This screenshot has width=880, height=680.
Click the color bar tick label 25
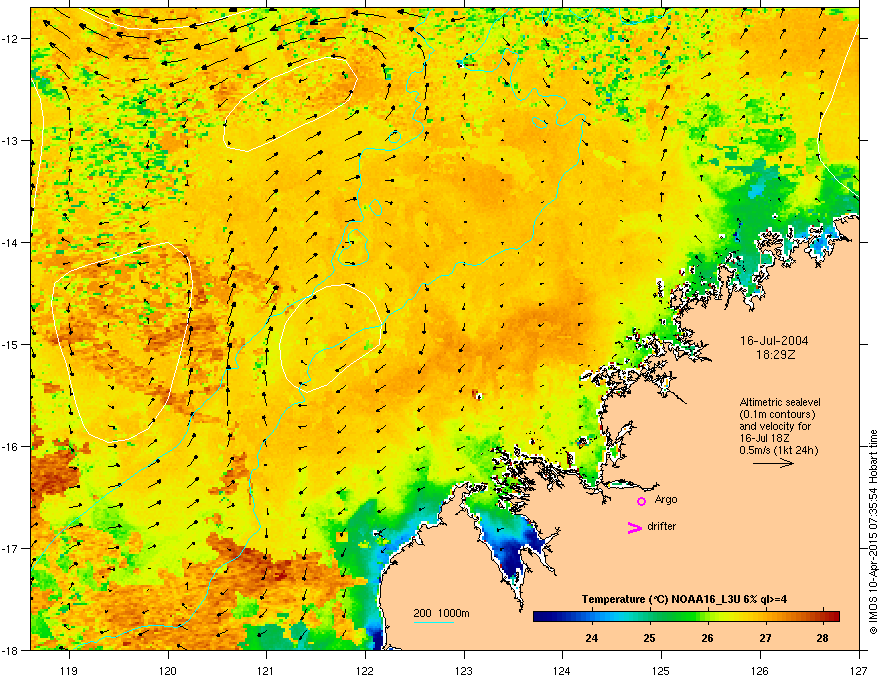pyautogui.click(x=649, y=638)
